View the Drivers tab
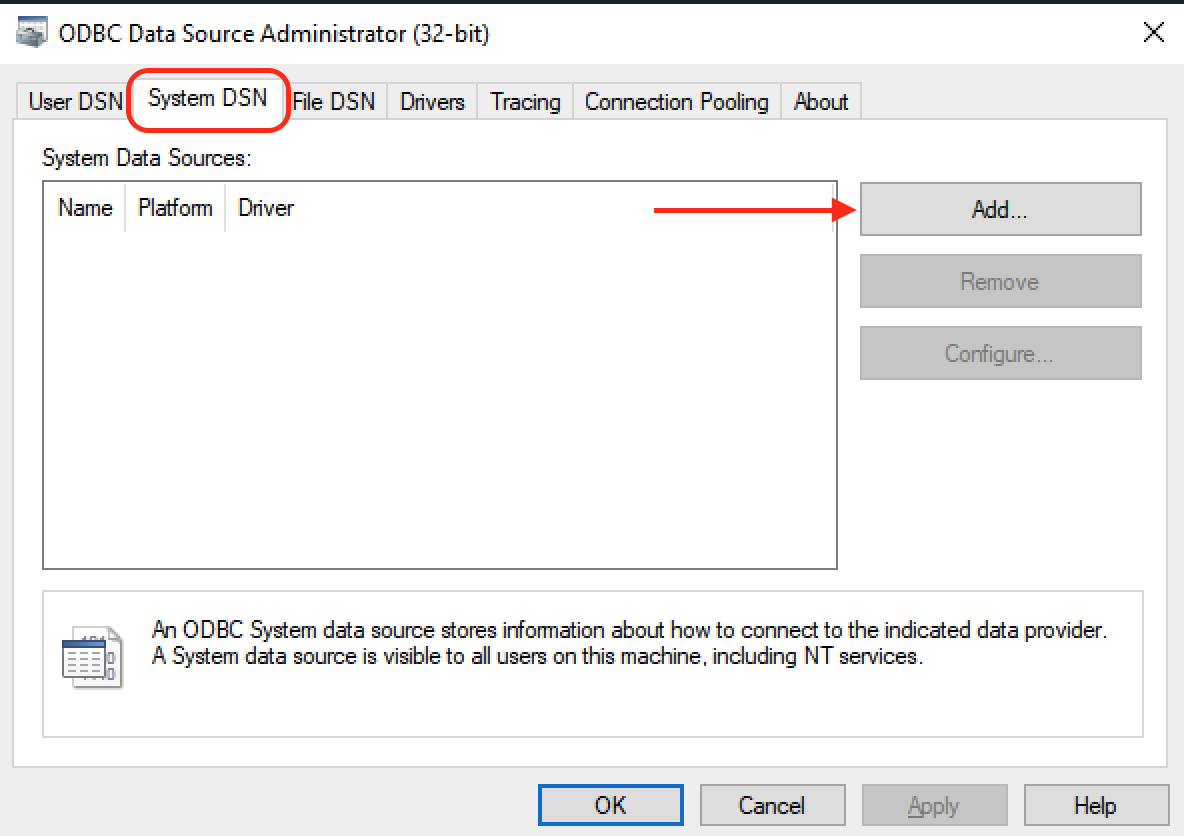The width and height of the screenshot is (1184, 836). click(431, 101)
